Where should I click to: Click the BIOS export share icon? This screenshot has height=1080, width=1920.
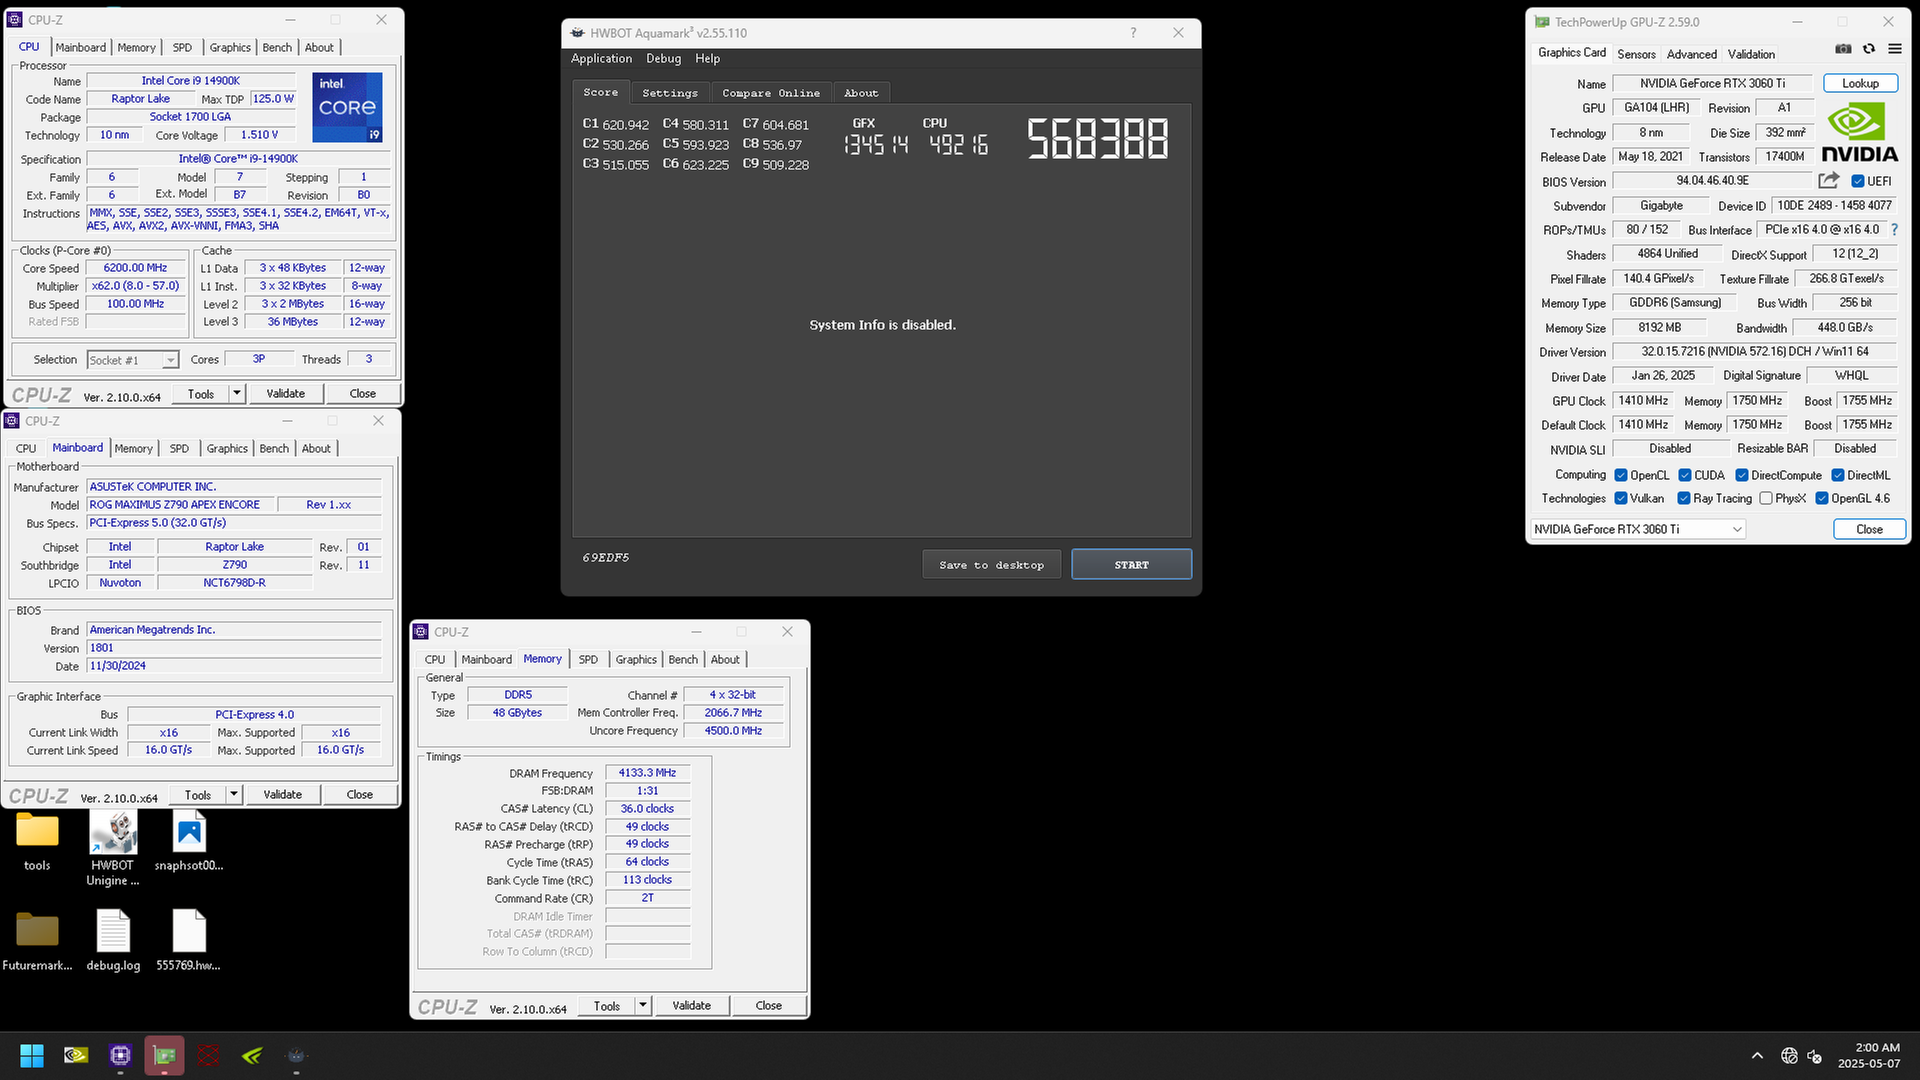click(x=1828, y=181)
